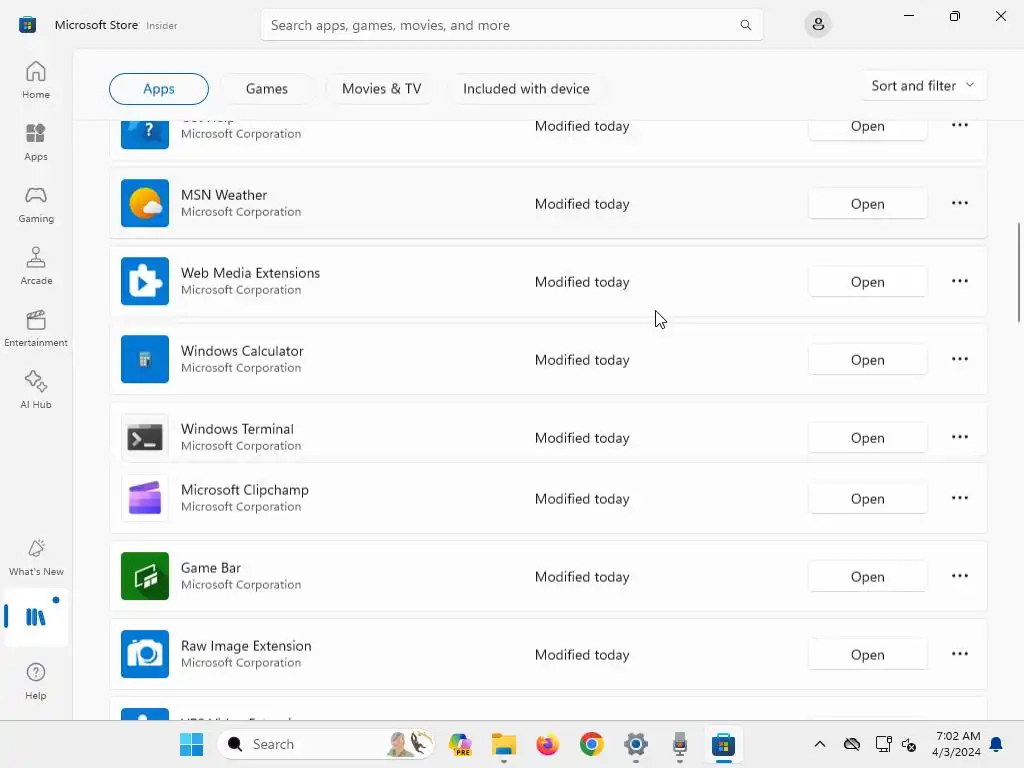Click the Windows Calculator app icon

(x=145, y=359)
